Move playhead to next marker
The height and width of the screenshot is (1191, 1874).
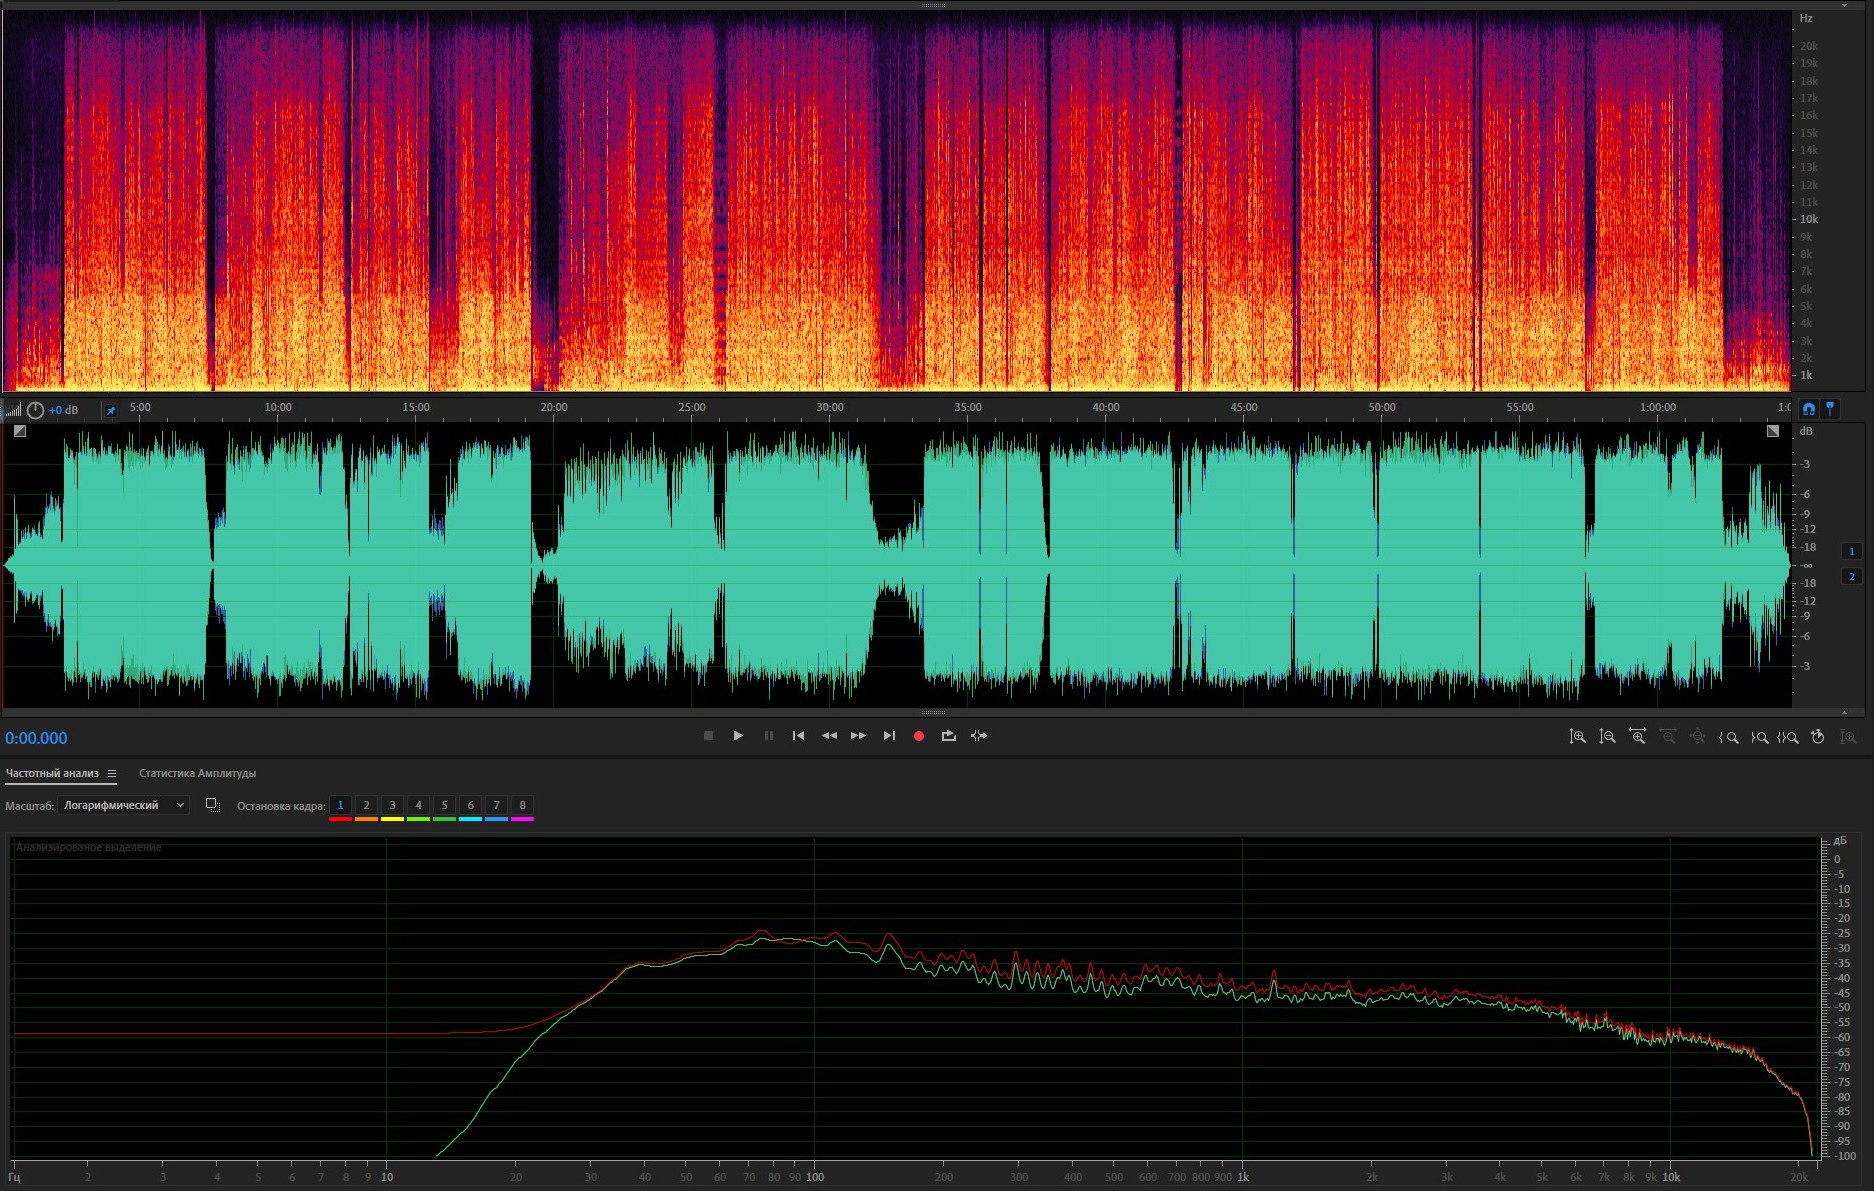pos(889,736)
